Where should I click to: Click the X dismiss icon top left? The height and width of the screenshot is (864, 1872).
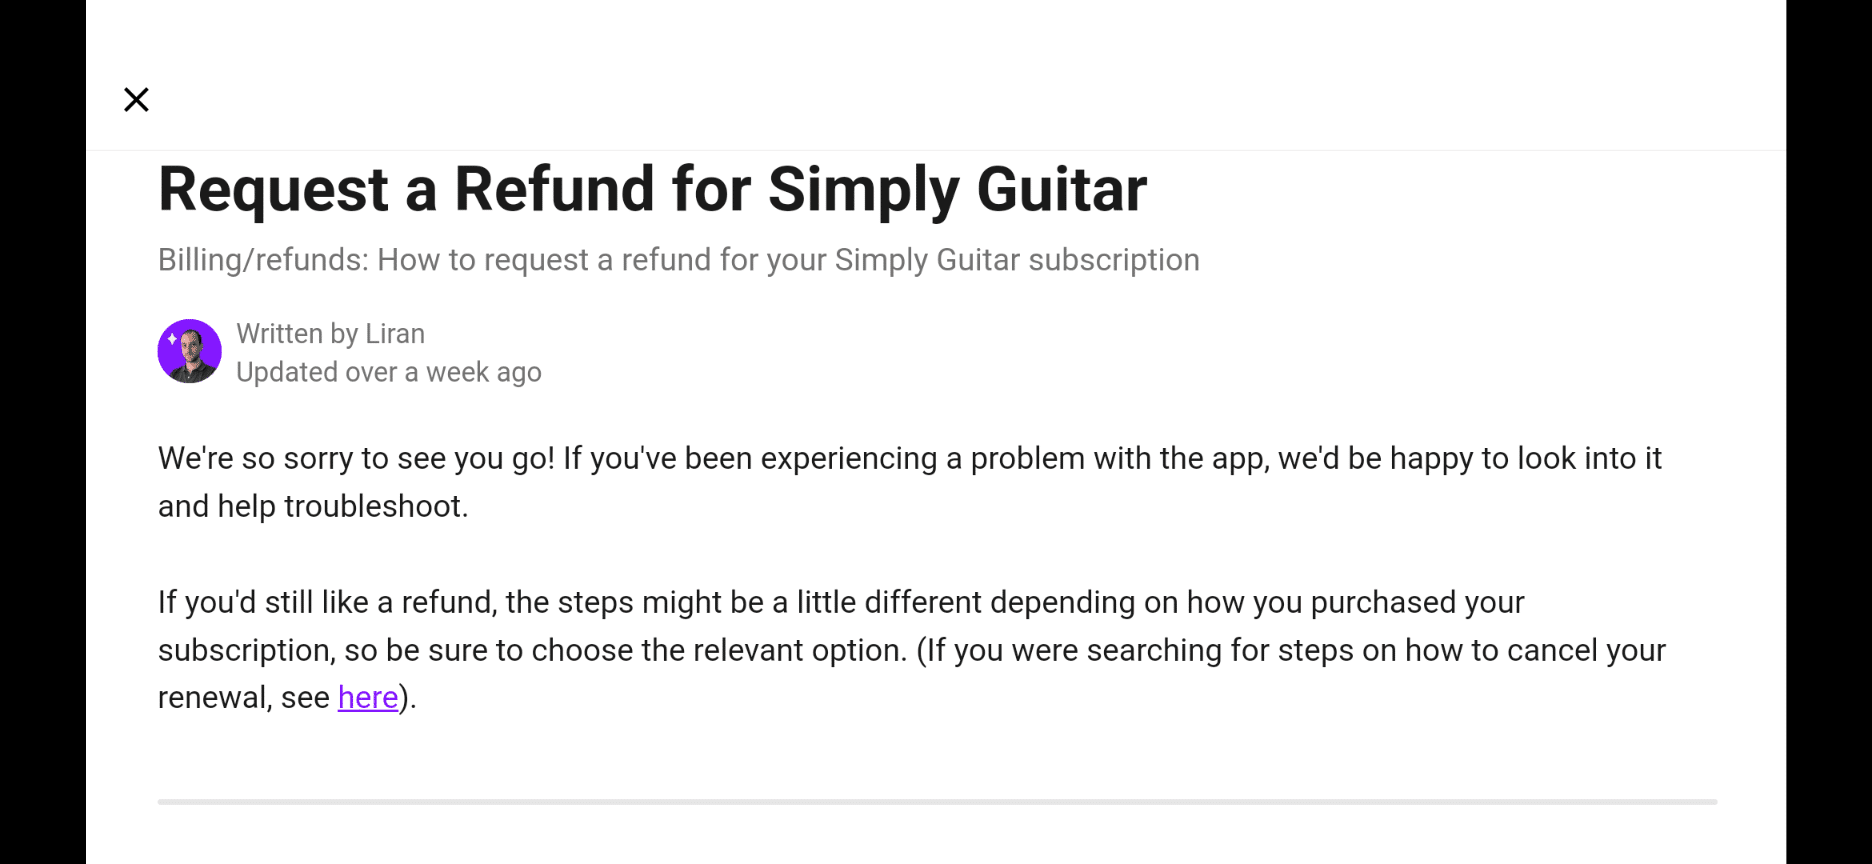(x=136, y=99)
